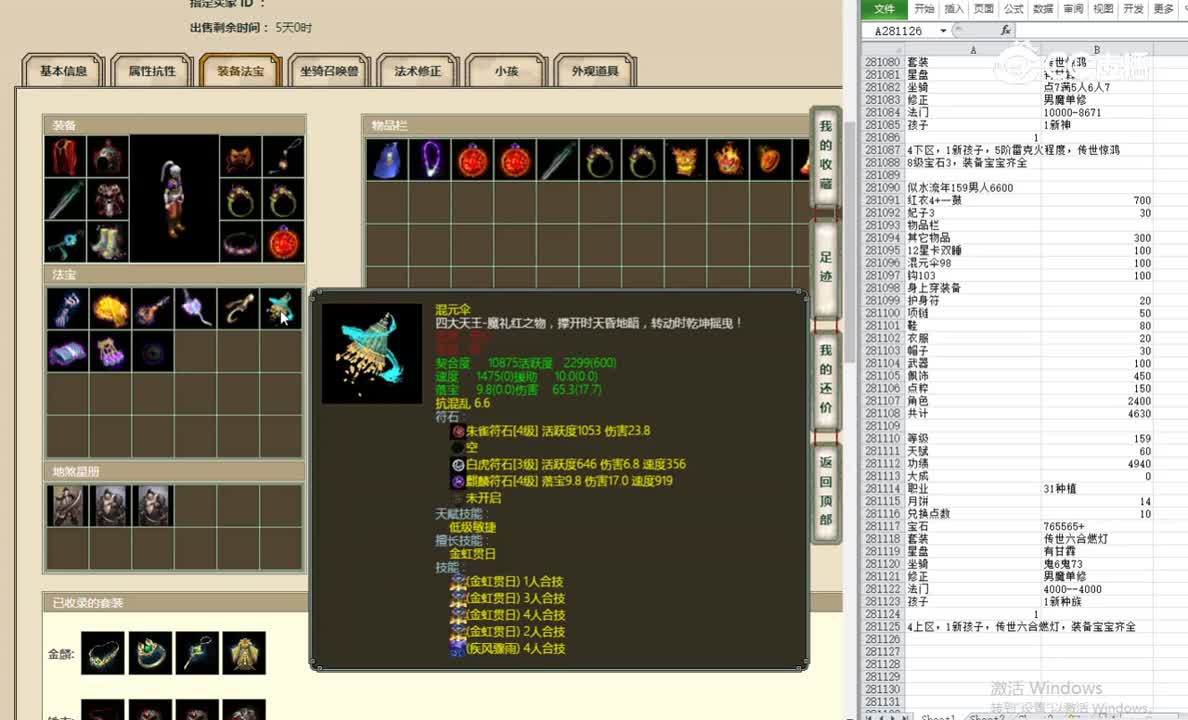Select column A header in Excel
This screenshot has width=1188, height=720.
point(973,50)
